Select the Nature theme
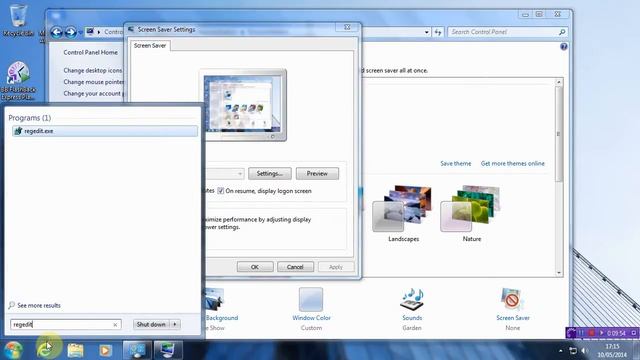This screenshot has width=640, height=360. (471, 214)
